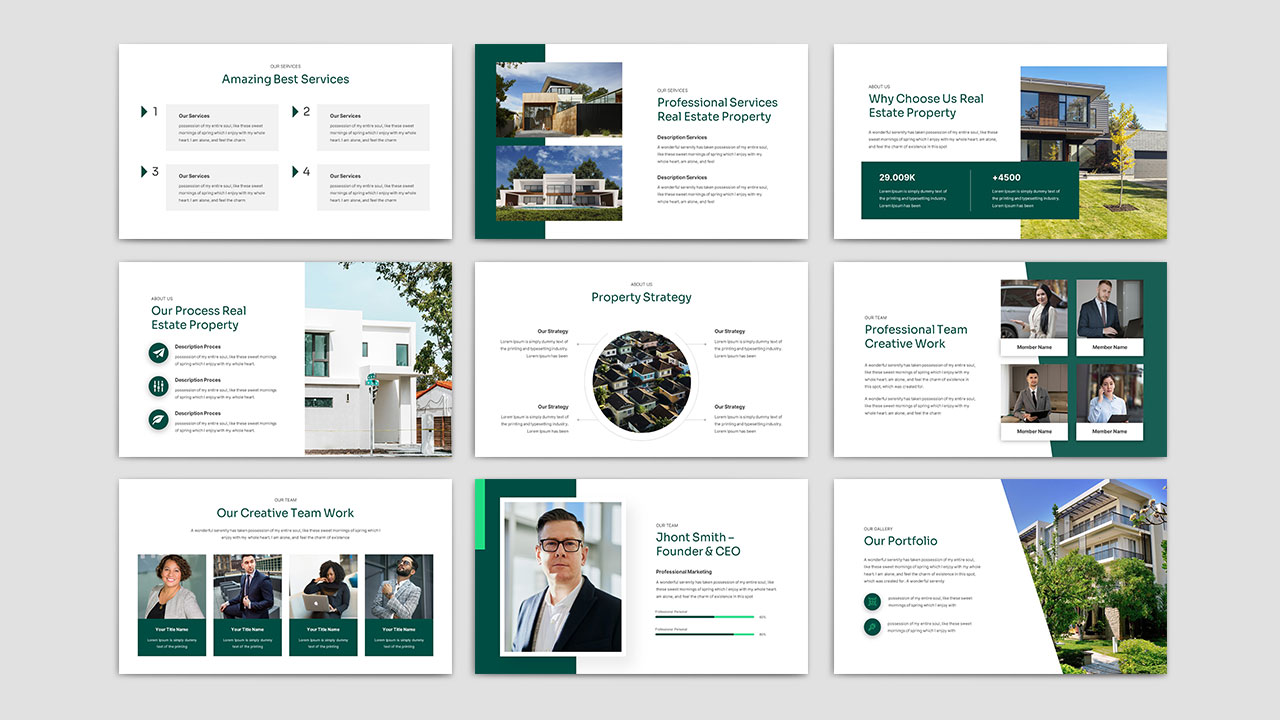Select the Jhont Smith – Founder & CEO title
This screenshot has width=1280, height=720.
698,544
